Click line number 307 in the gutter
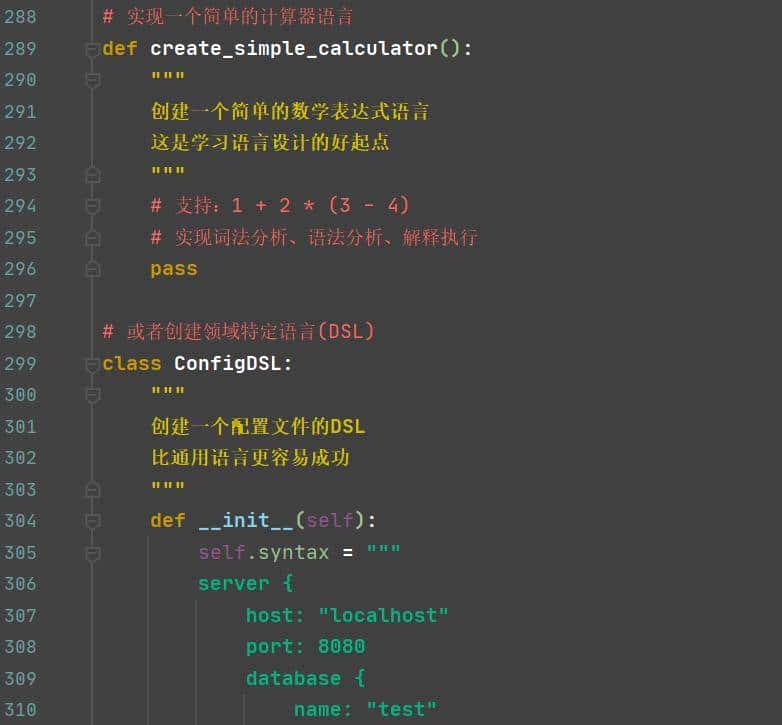The height and width of the screenshot is (725, 782). click(20, 616)
